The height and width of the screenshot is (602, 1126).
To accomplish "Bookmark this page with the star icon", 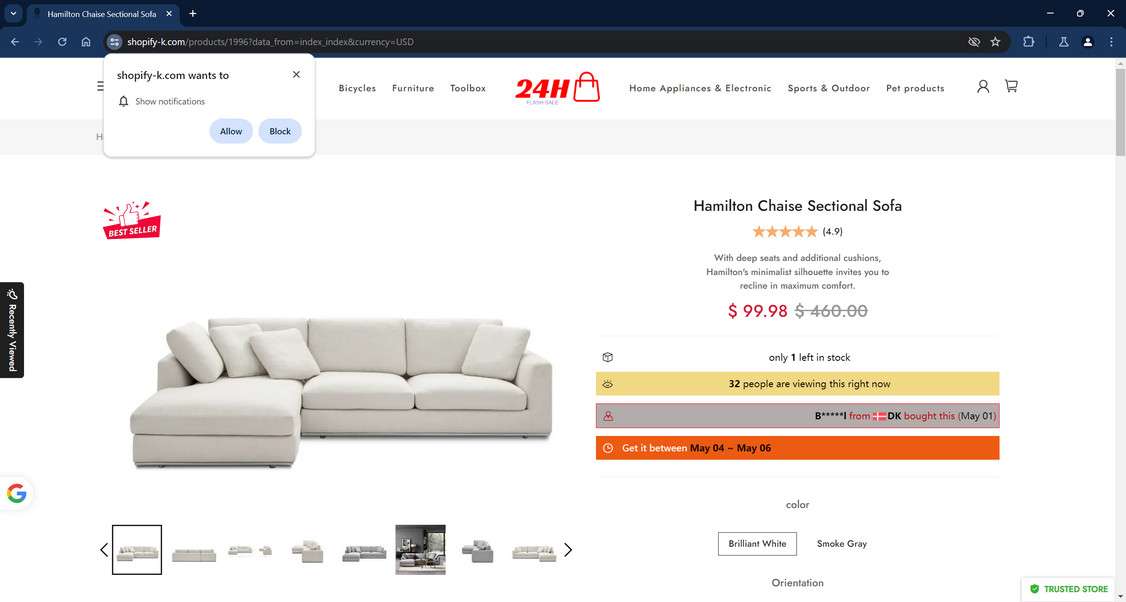I will (x=995, y=42).
